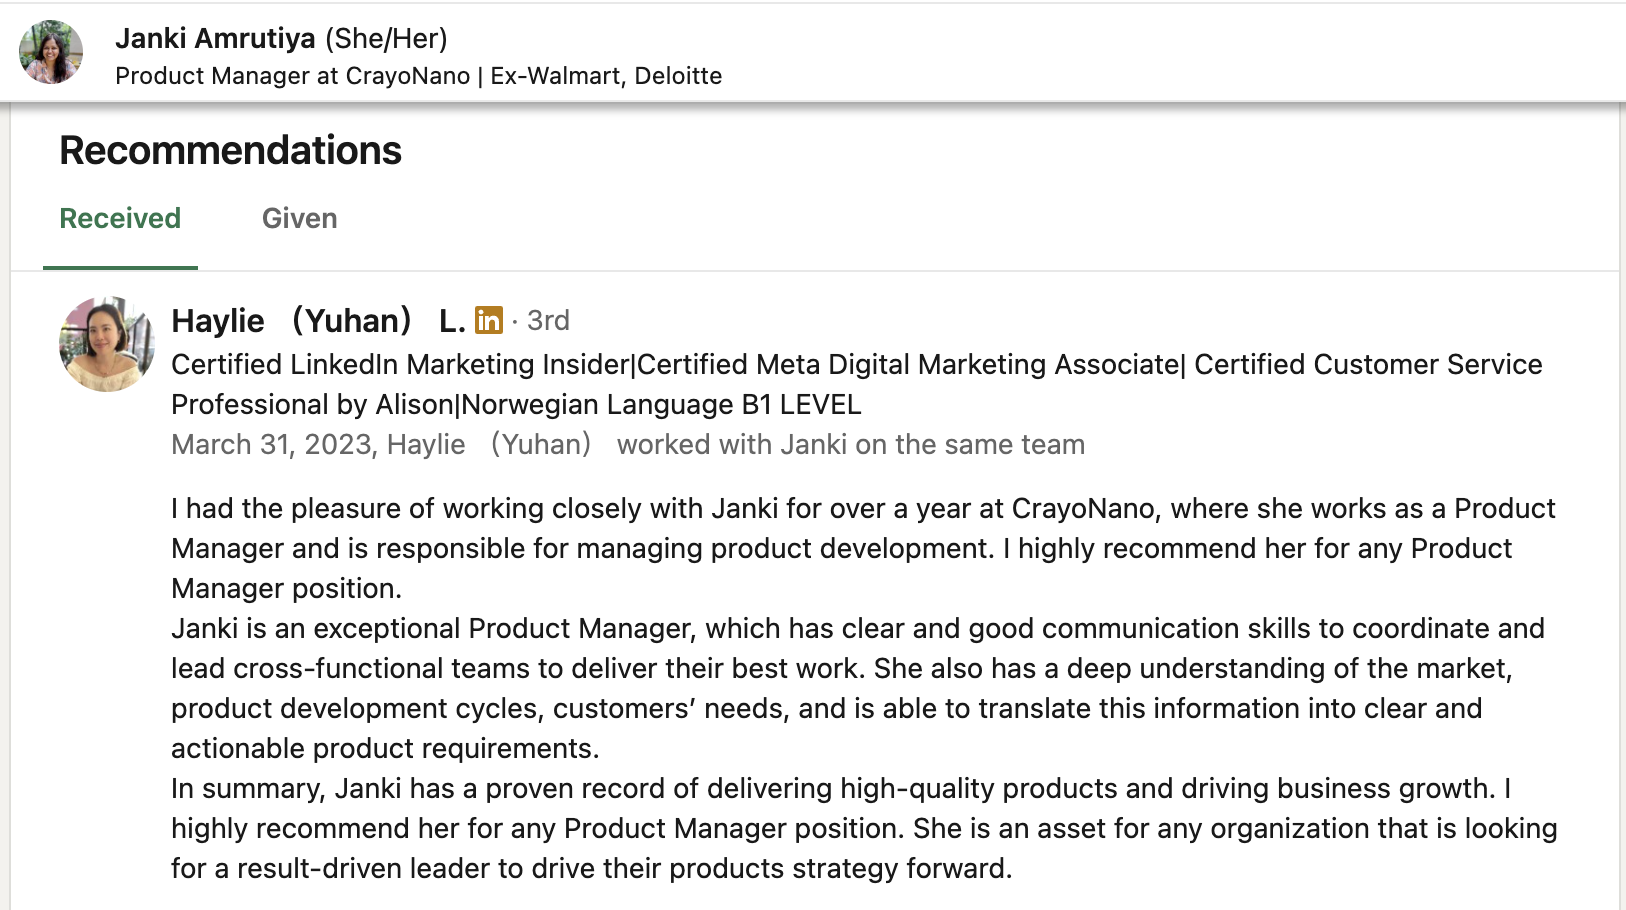The width and height of the screenshot is (1626, 910).
Task: Open Haylie (Yuhan) L.'s profile picture
Action: click(x=107, y=344)
